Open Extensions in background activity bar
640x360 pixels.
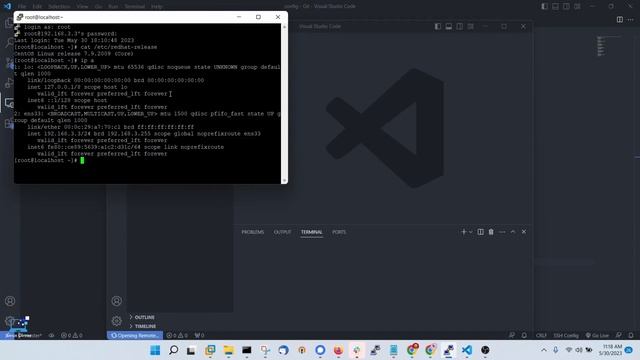[9, 123]
